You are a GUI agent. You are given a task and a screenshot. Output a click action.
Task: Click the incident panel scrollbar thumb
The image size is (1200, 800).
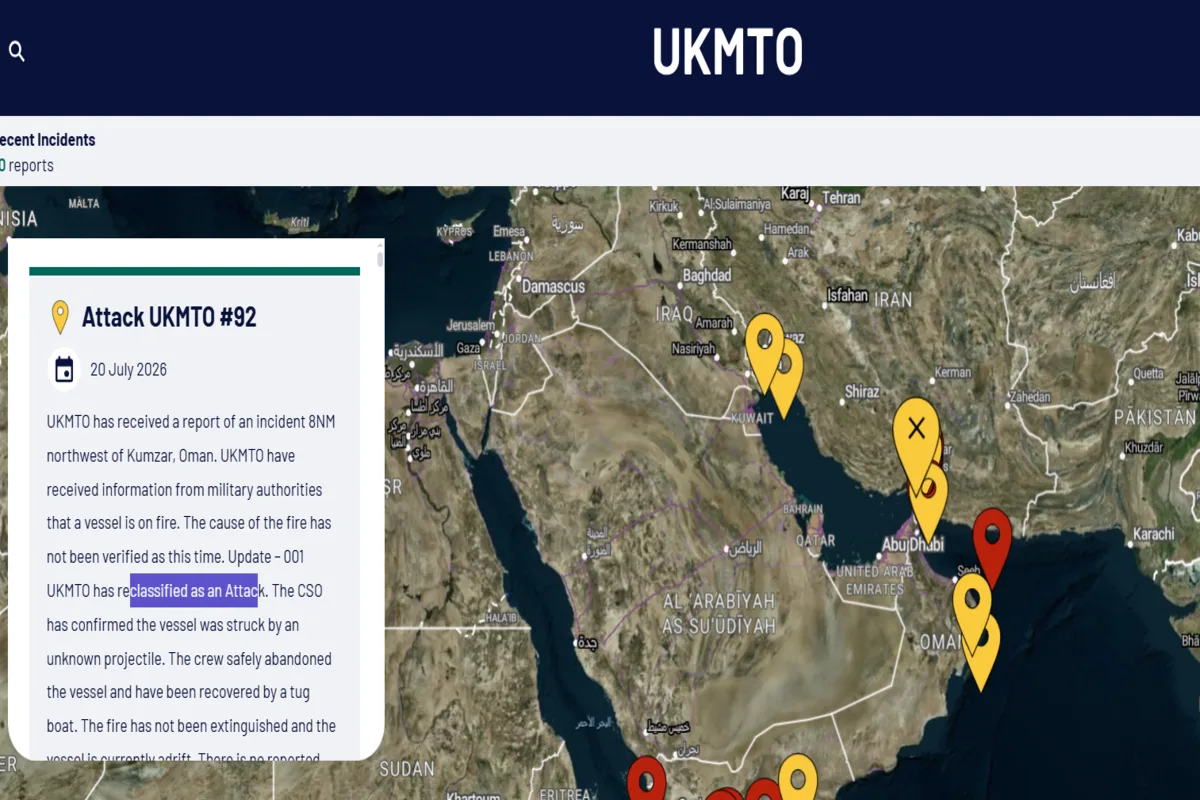click(x=380, y=260)
